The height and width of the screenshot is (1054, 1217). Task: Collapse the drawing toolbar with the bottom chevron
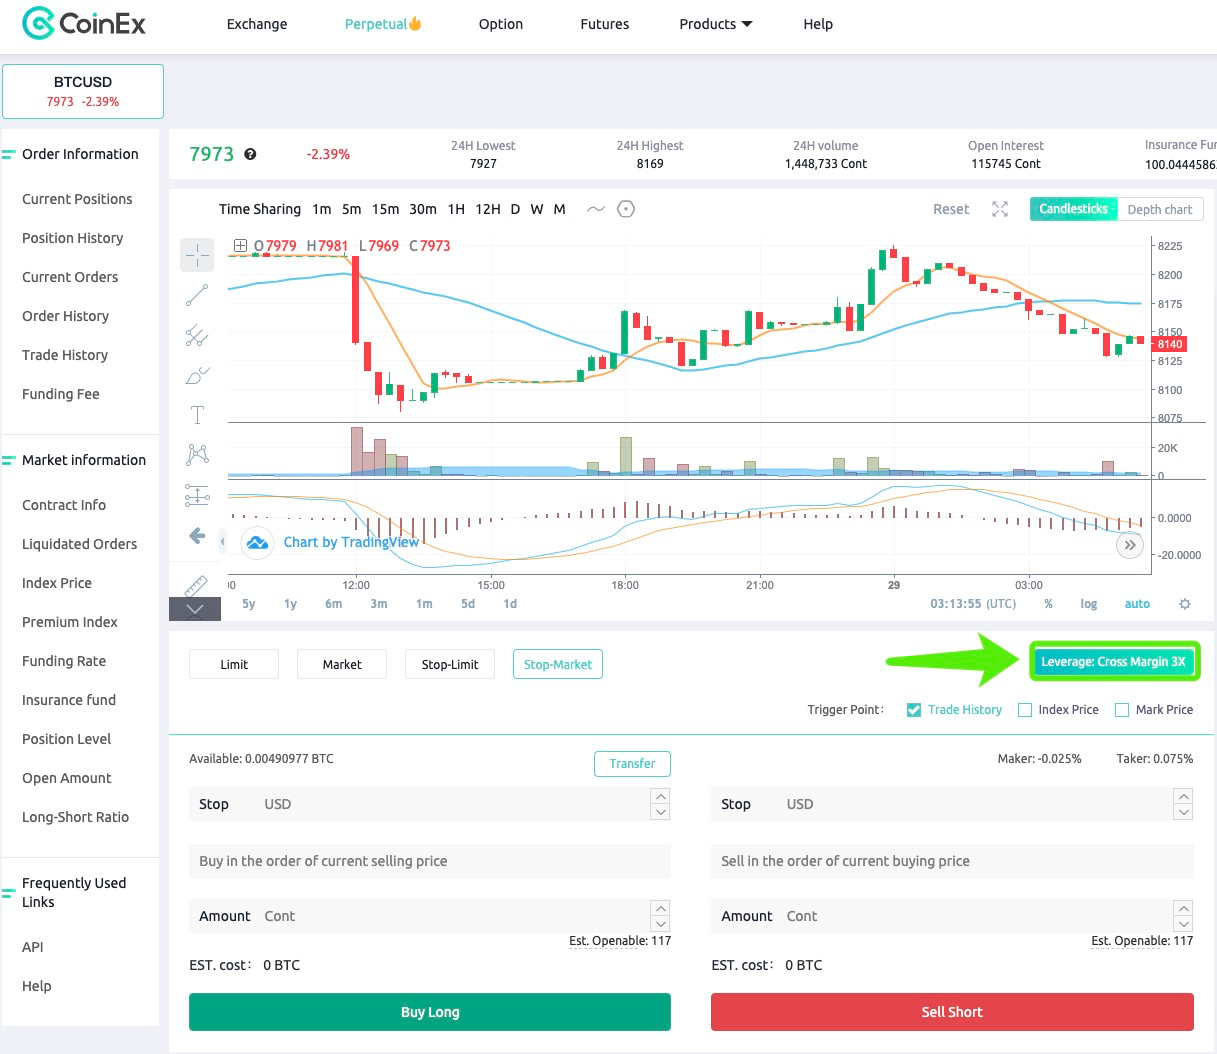(195, 609)
